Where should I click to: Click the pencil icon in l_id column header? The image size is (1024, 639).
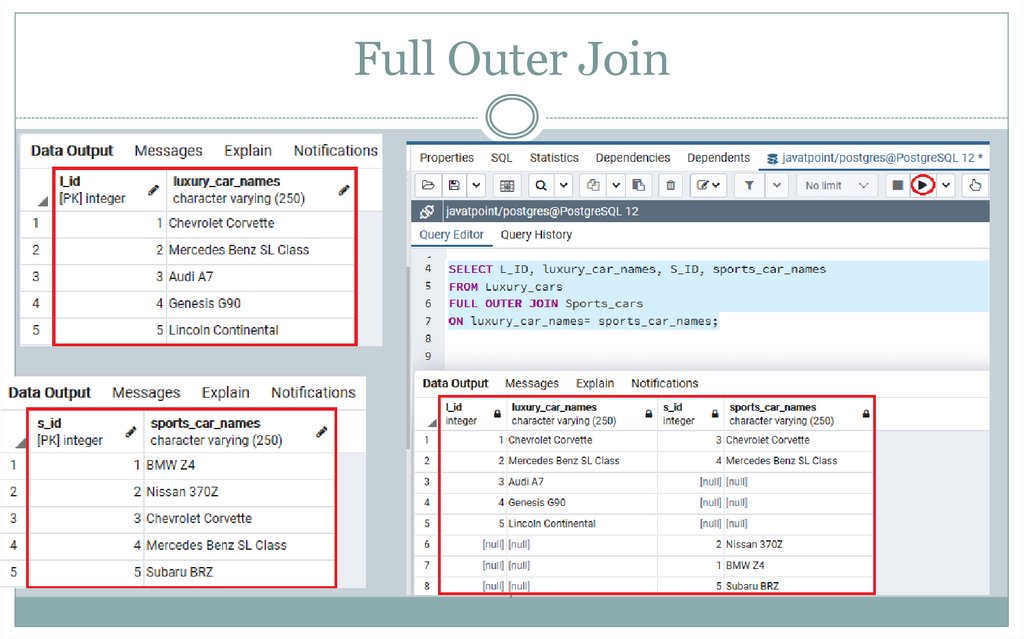153,190
